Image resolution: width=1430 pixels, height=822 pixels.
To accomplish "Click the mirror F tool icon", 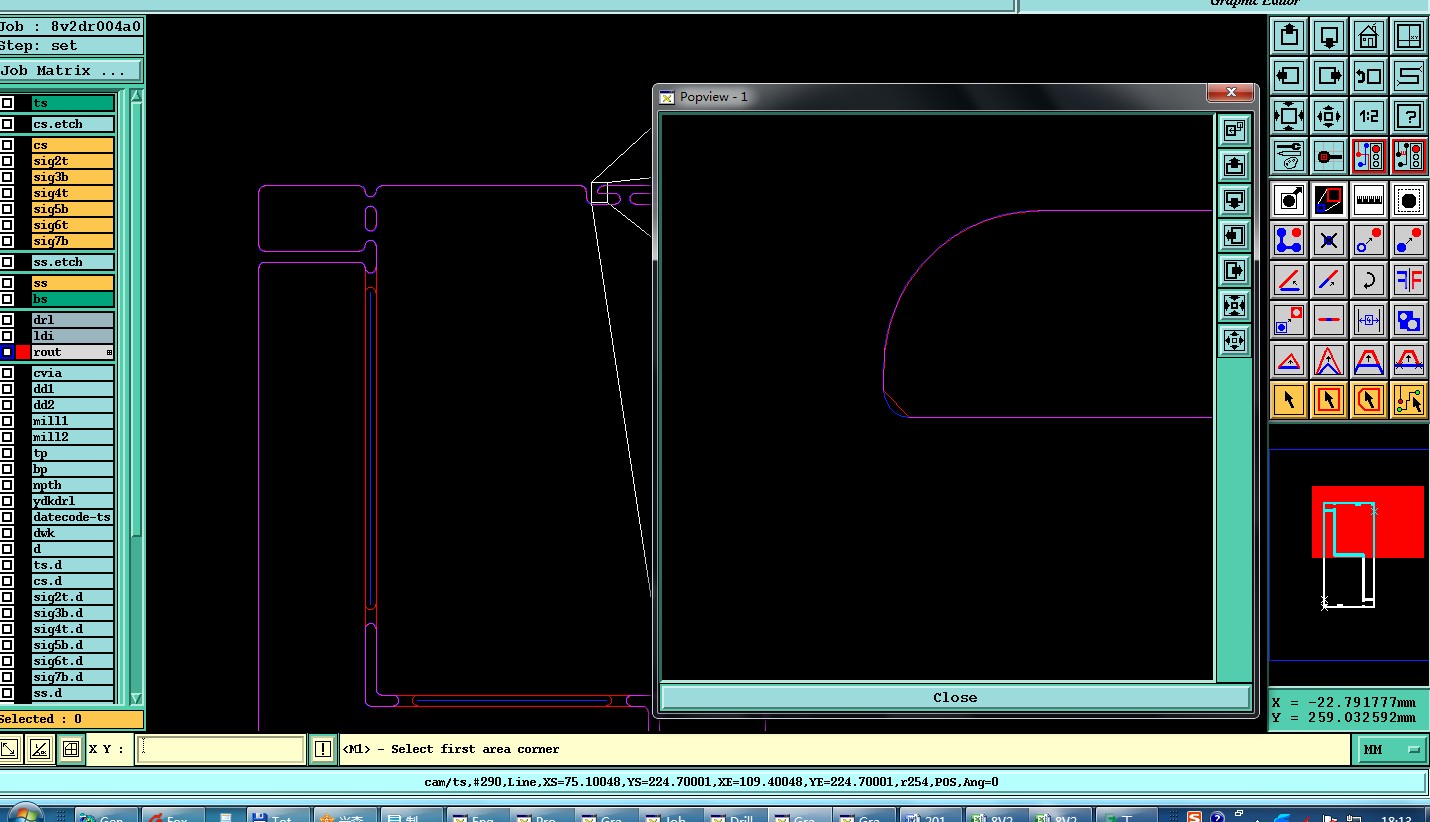I will click(1409, 280).
